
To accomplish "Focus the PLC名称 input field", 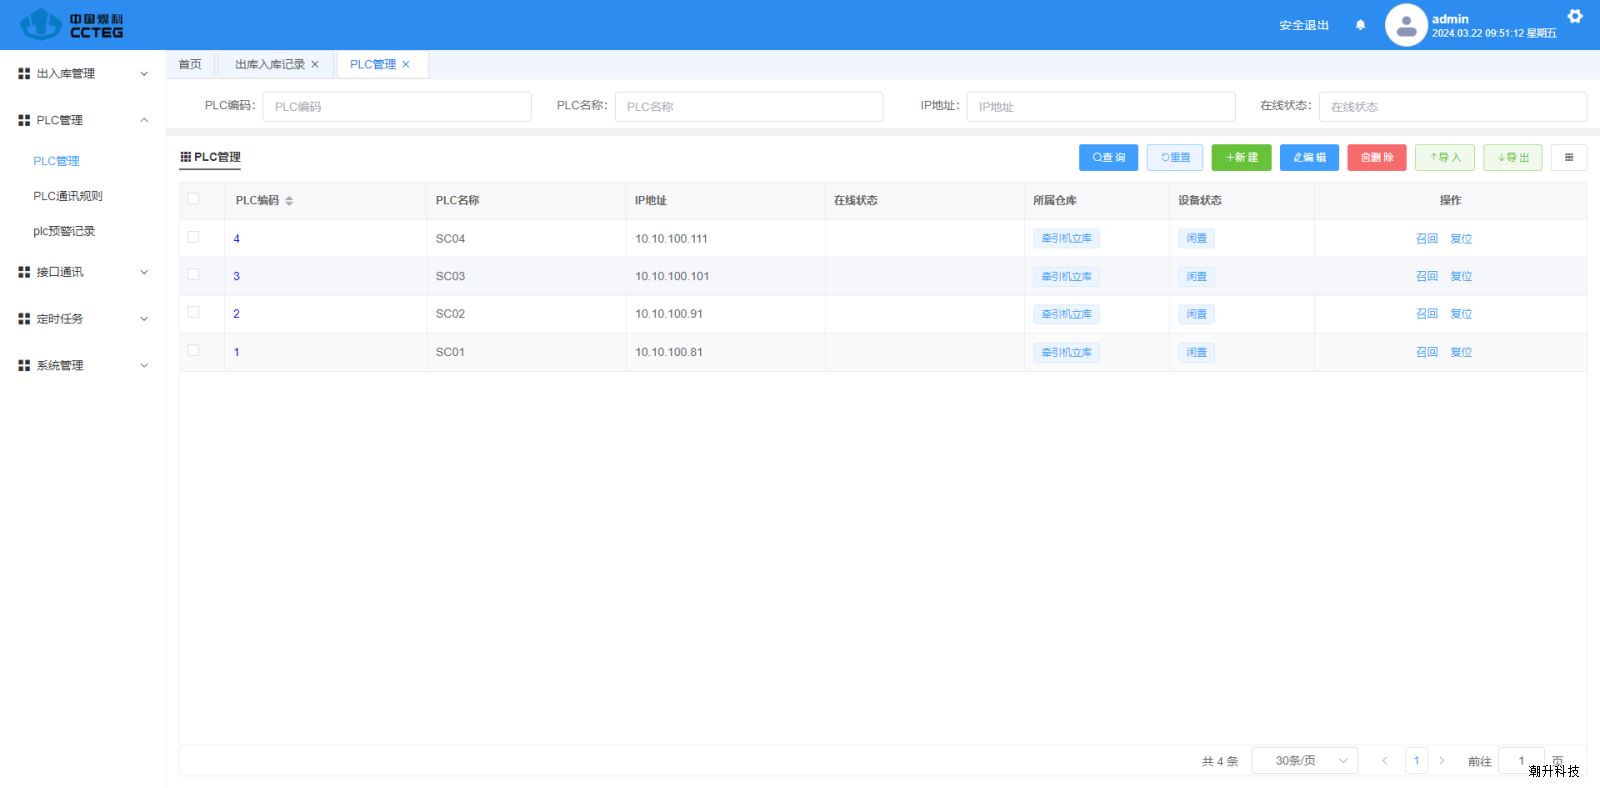I will (749, 107).
